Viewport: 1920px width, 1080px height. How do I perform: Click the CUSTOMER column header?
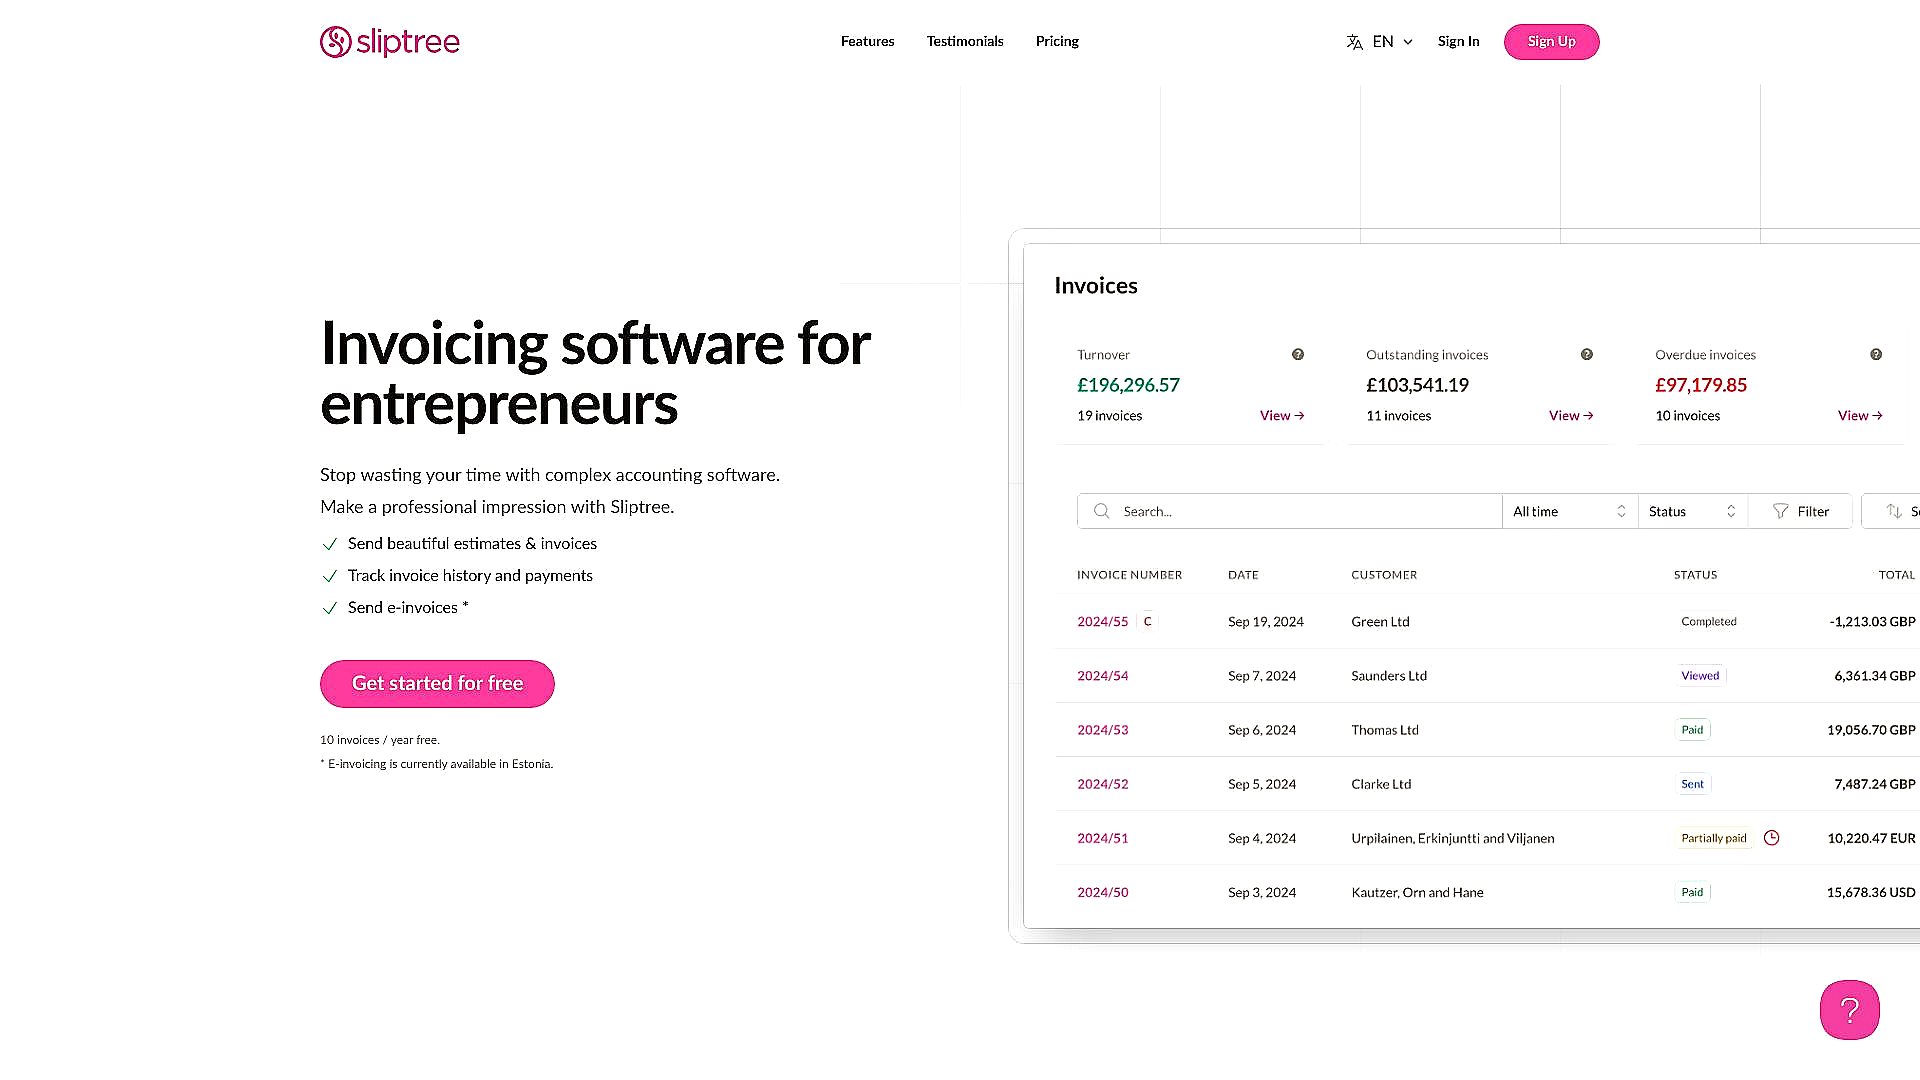click(1384, 575)
